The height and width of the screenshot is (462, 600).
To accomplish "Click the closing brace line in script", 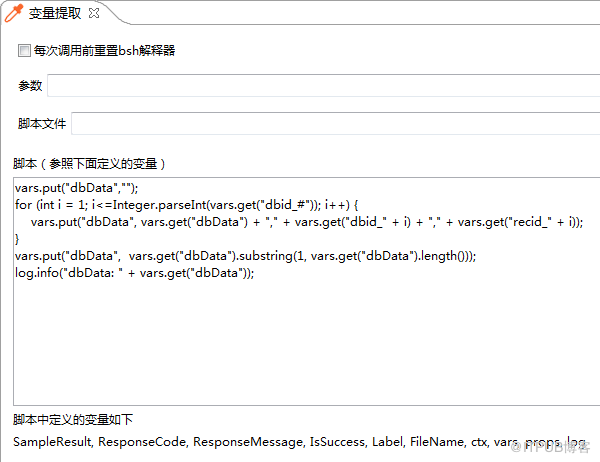I will click(x=17, y=239).
